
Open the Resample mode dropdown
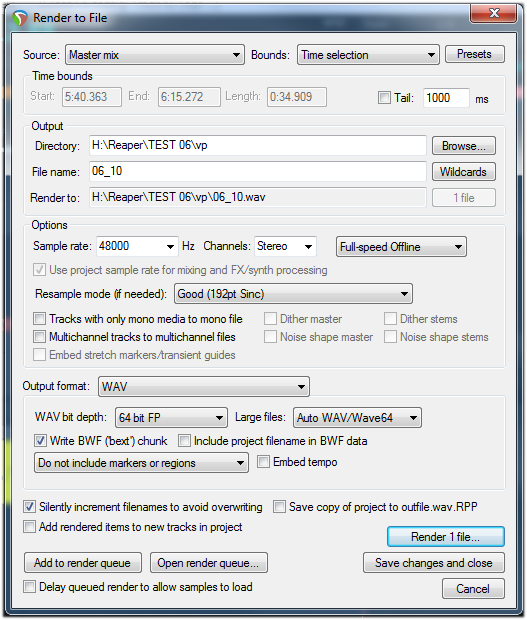(293, 294)
